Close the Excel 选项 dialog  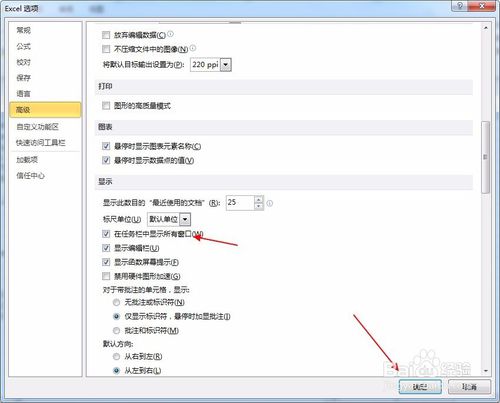point(481,6)
